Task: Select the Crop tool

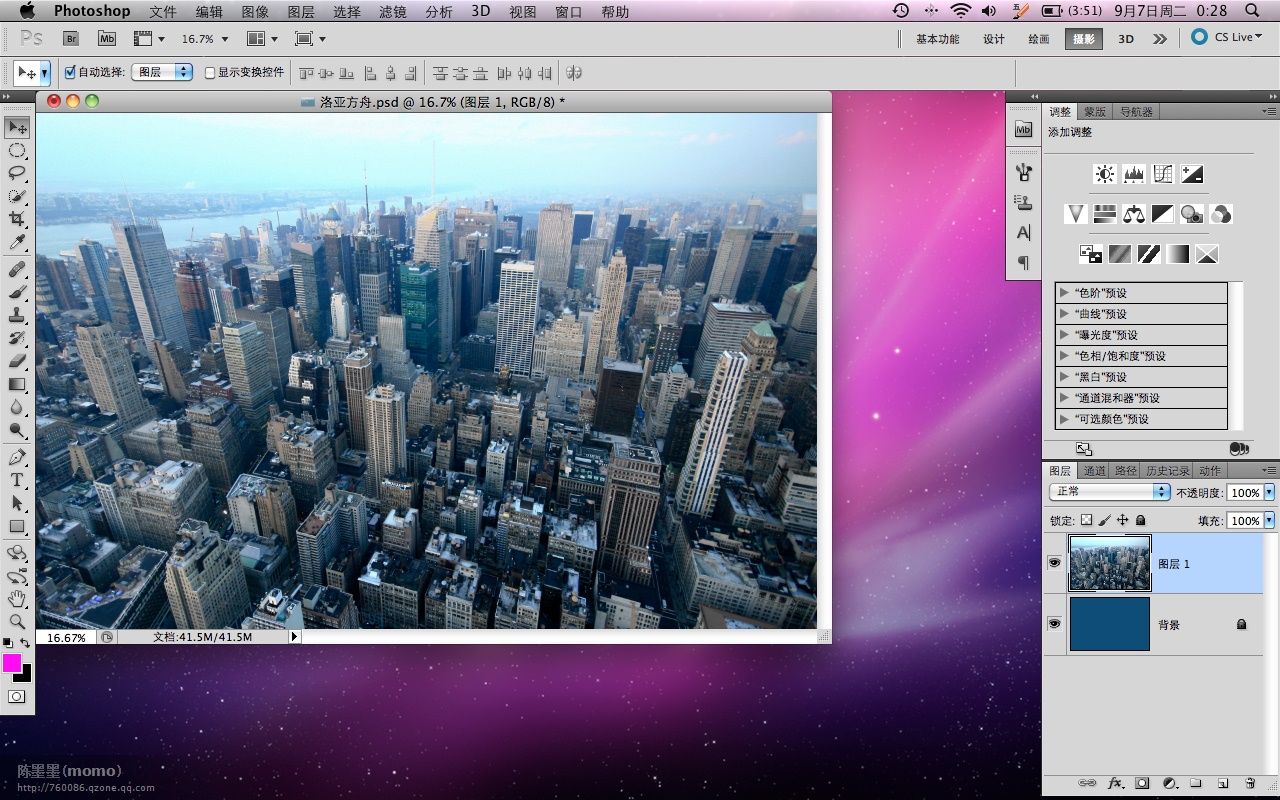Action: 17,219
